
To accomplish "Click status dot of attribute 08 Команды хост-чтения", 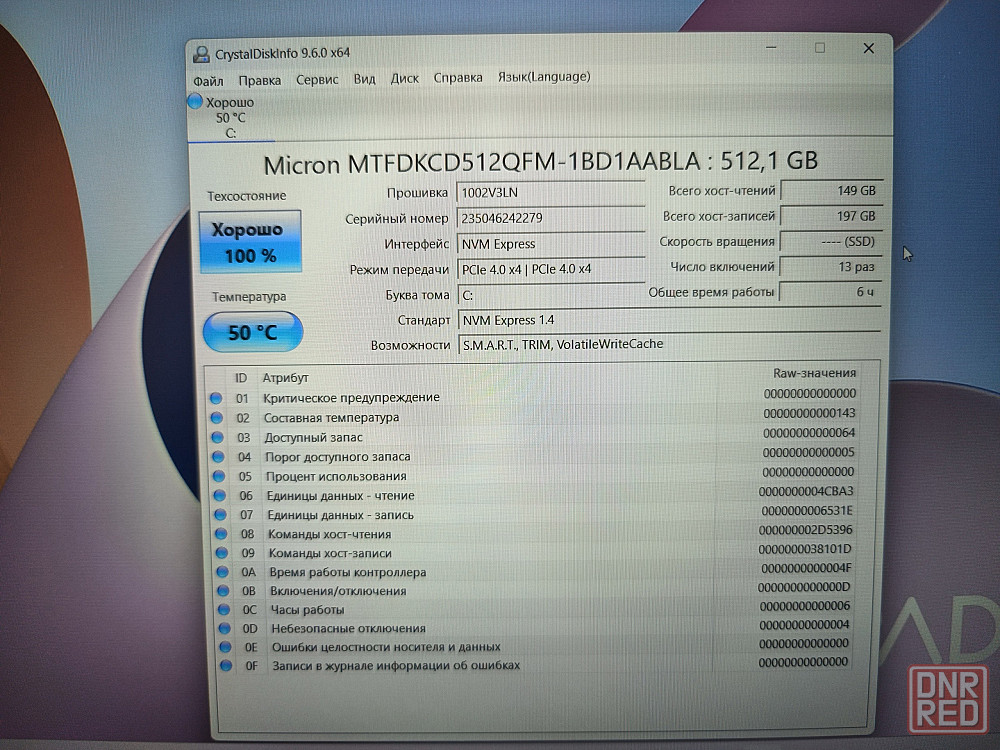I will click(221, 533).
